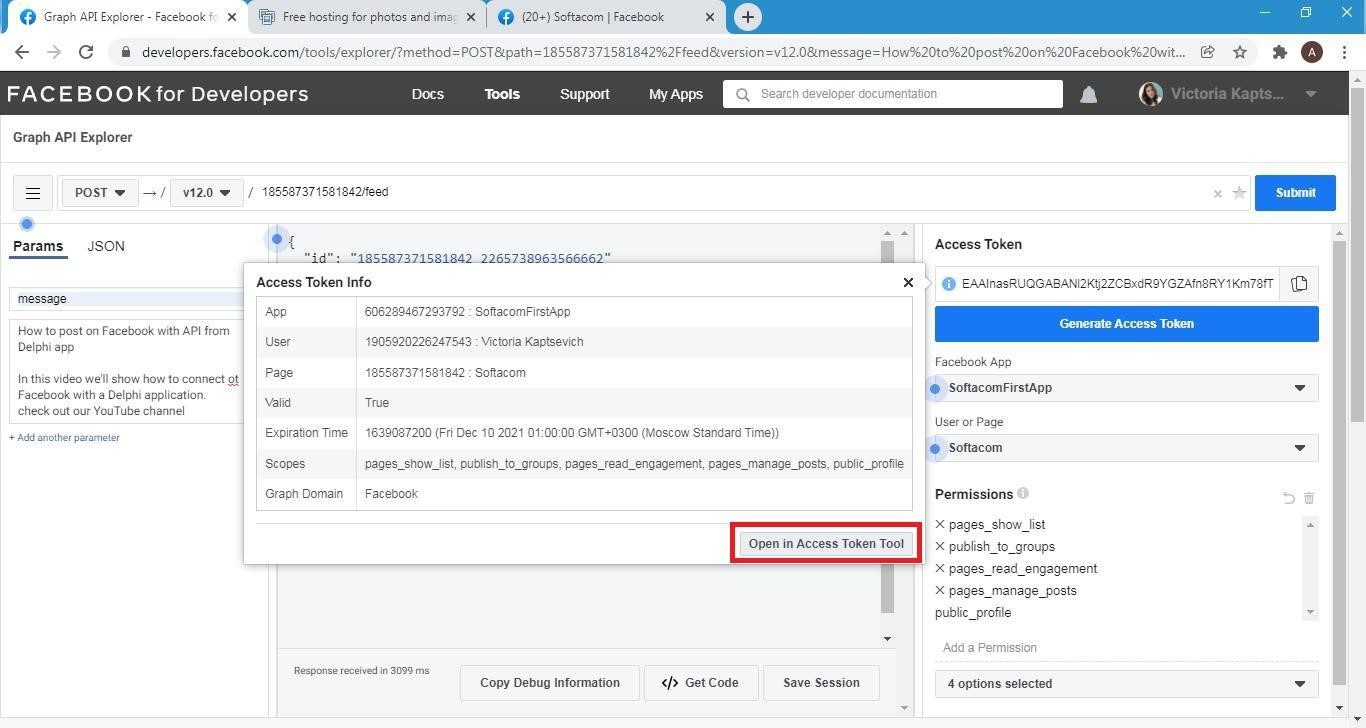Image resolution: width=1366 pixels, height=728 pixels.
Task: Click the Add a Permission field
Action: point(1126,648)
